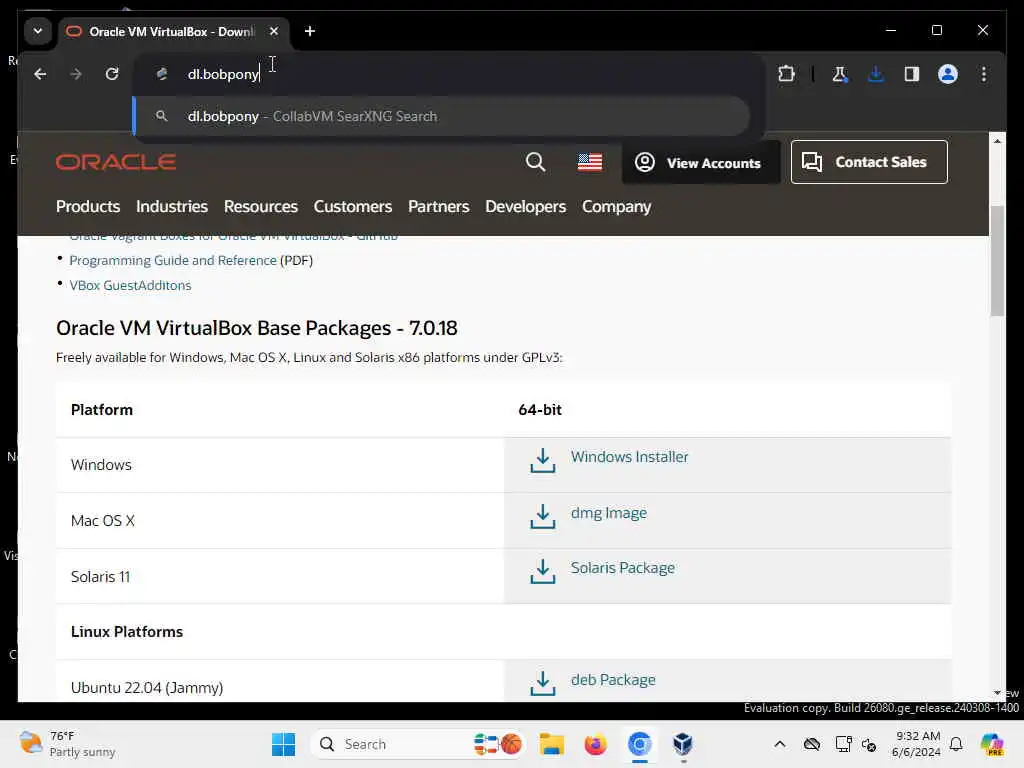Image resolution: width=1024 pixels, height=768 pixels.
Task: Click download icon beside deb Package
Action: tap(543, 683)
